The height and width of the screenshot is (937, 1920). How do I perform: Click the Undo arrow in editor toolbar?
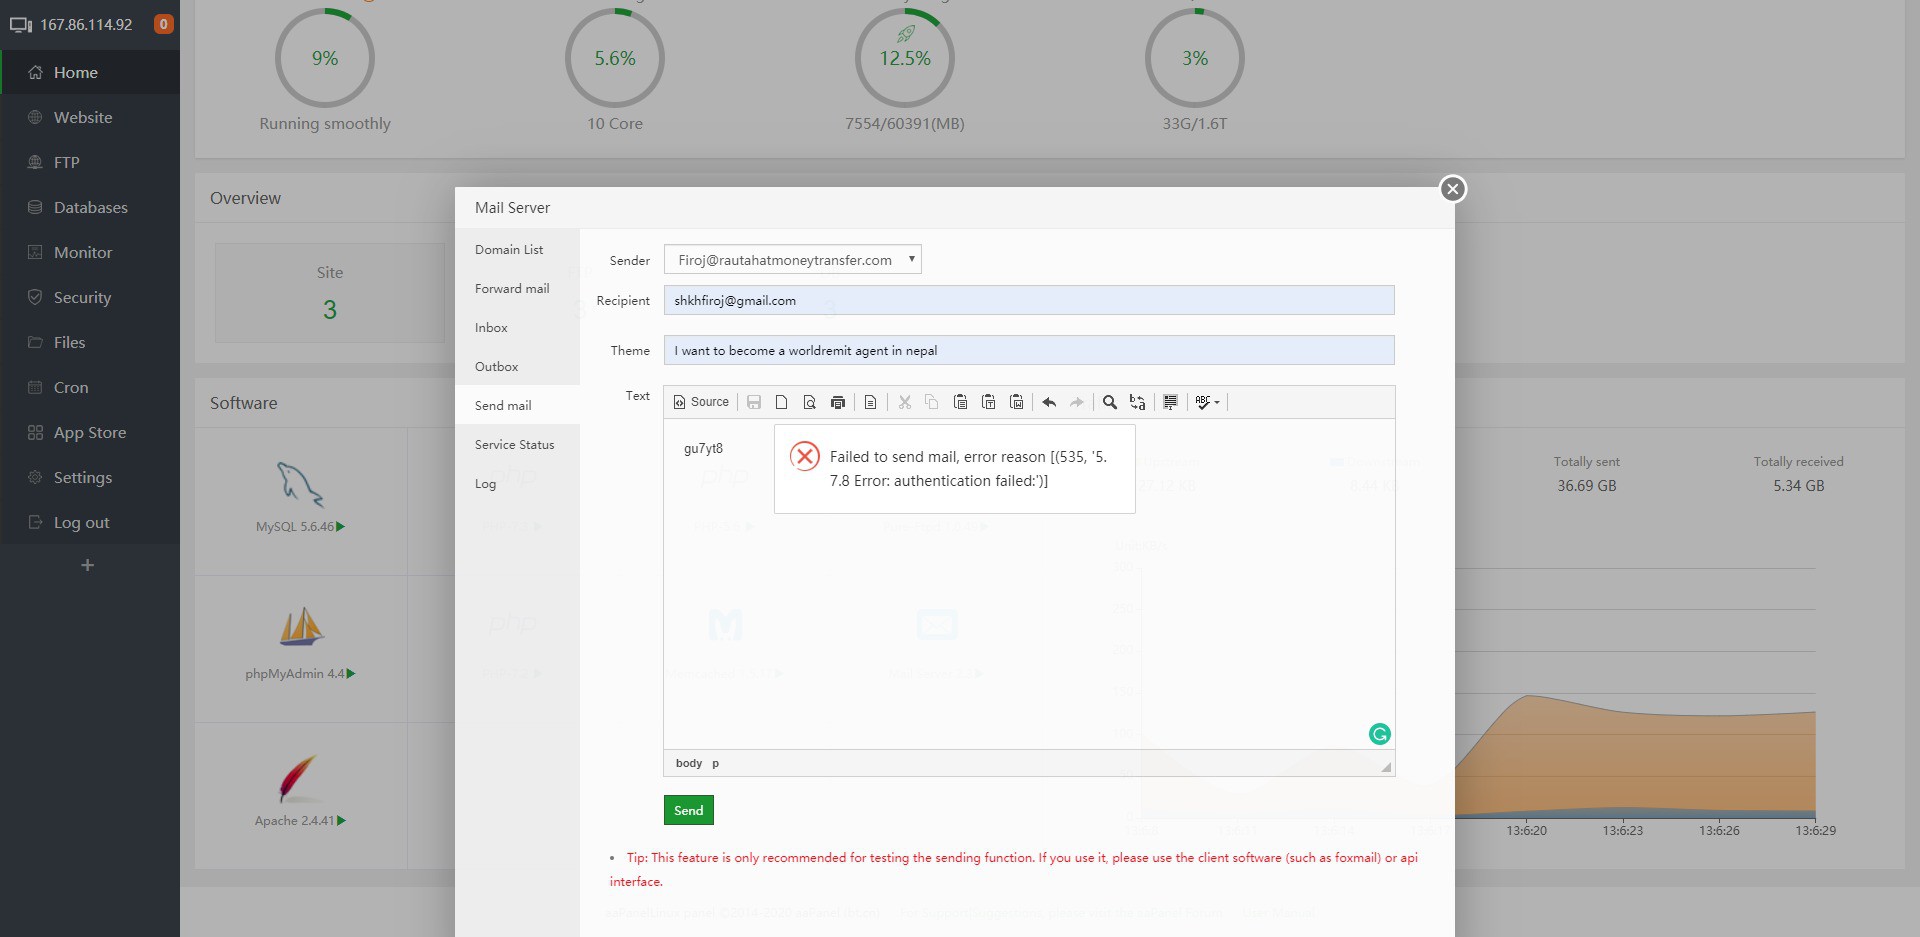[x=1049, y=402]
